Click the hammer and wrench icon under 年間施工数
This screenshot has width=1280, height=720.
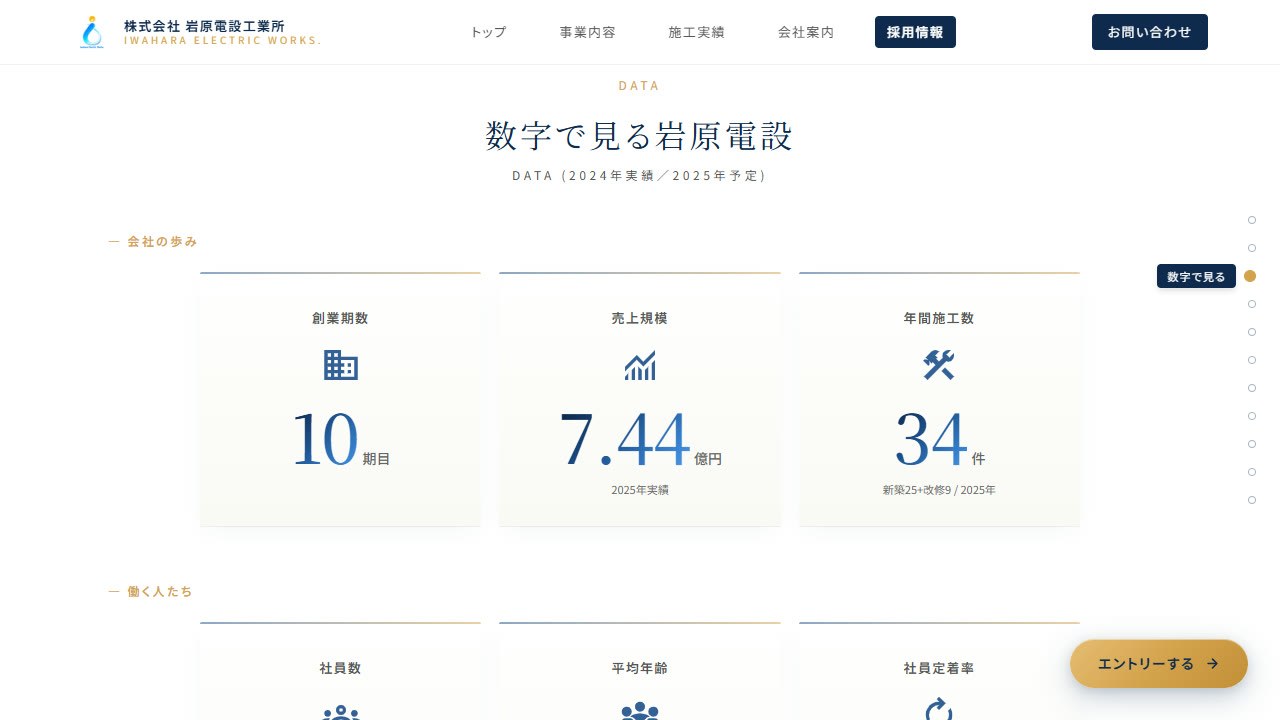[939, 365]
